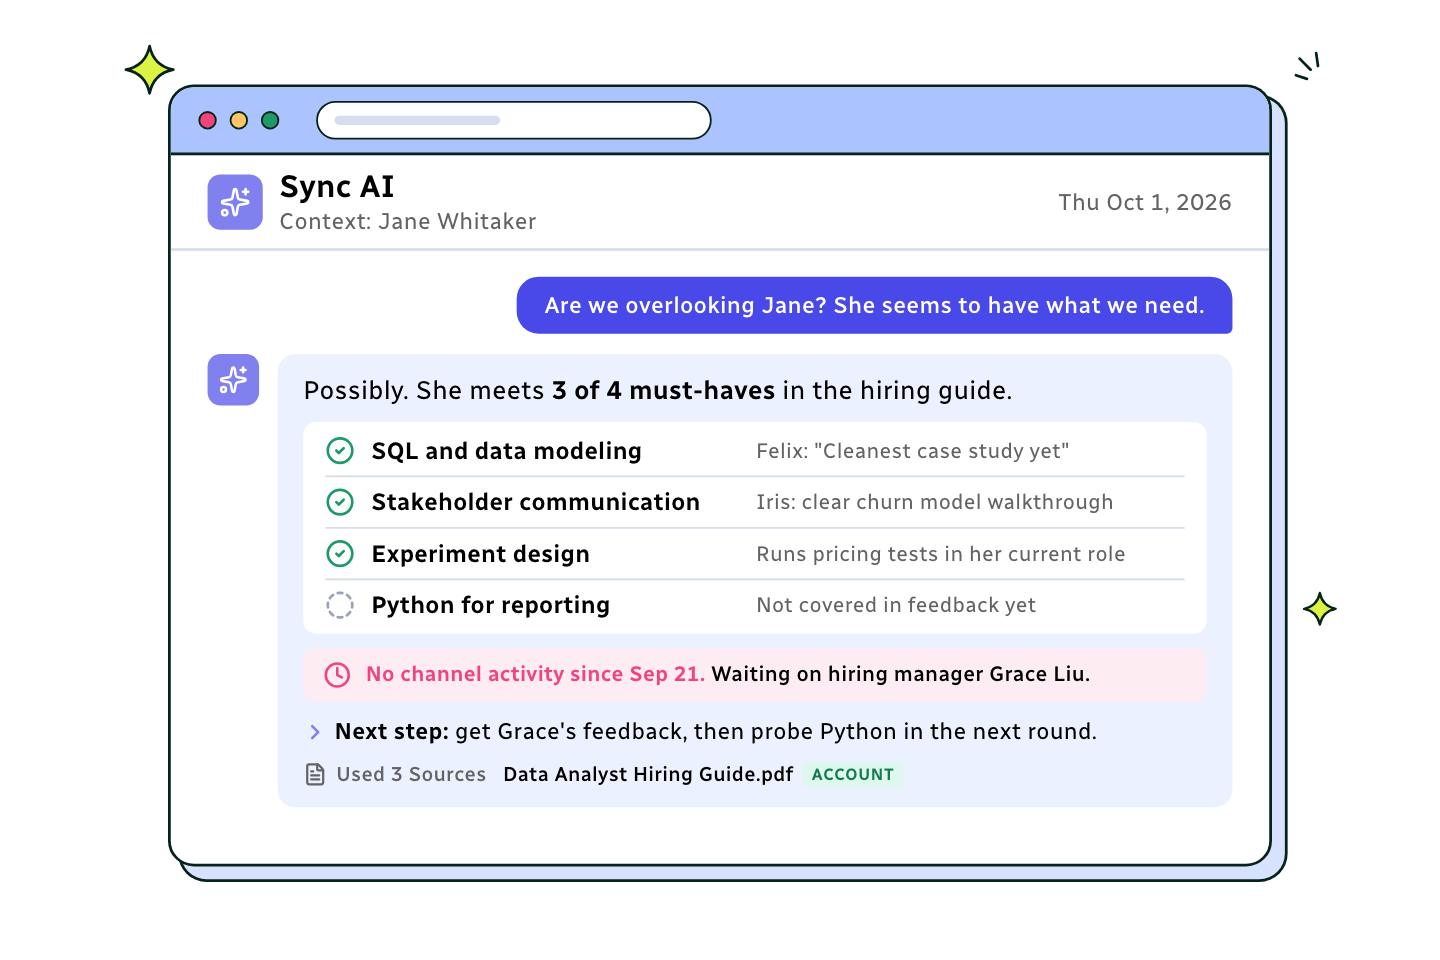Viewport: 1440px width, 960px height.
Task: Click the document icon beside Used 3 Sources
Action: coord(315,774)
